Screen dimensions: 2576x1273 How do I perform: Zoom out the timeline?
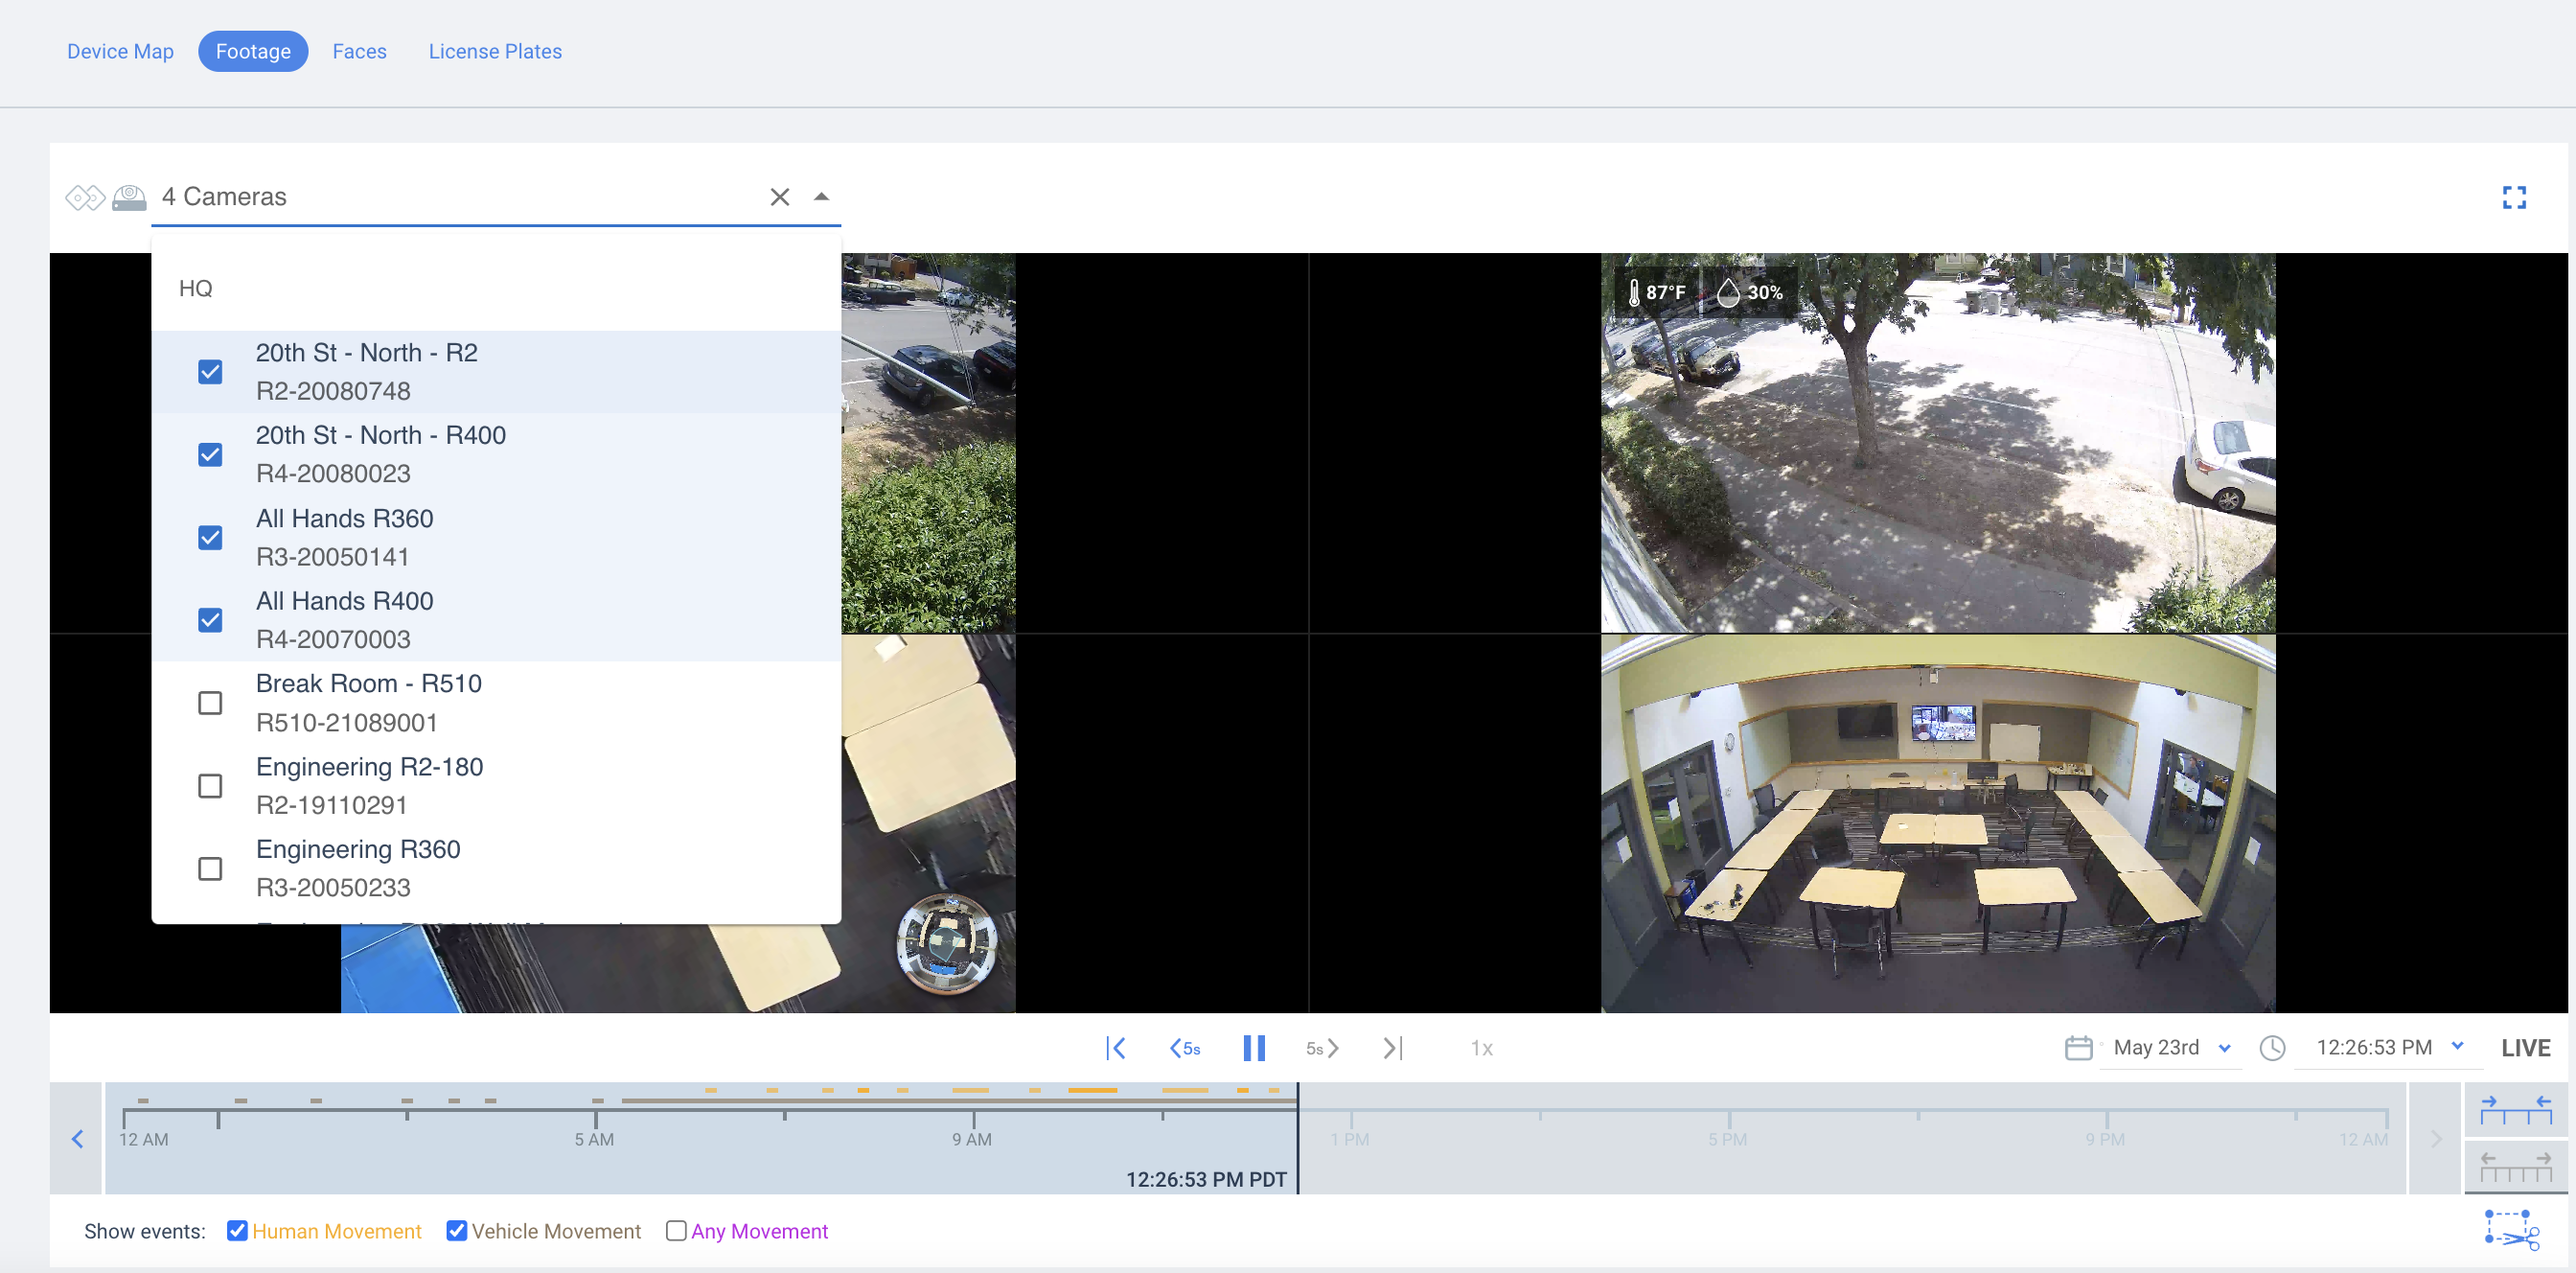(2515, 1166)
